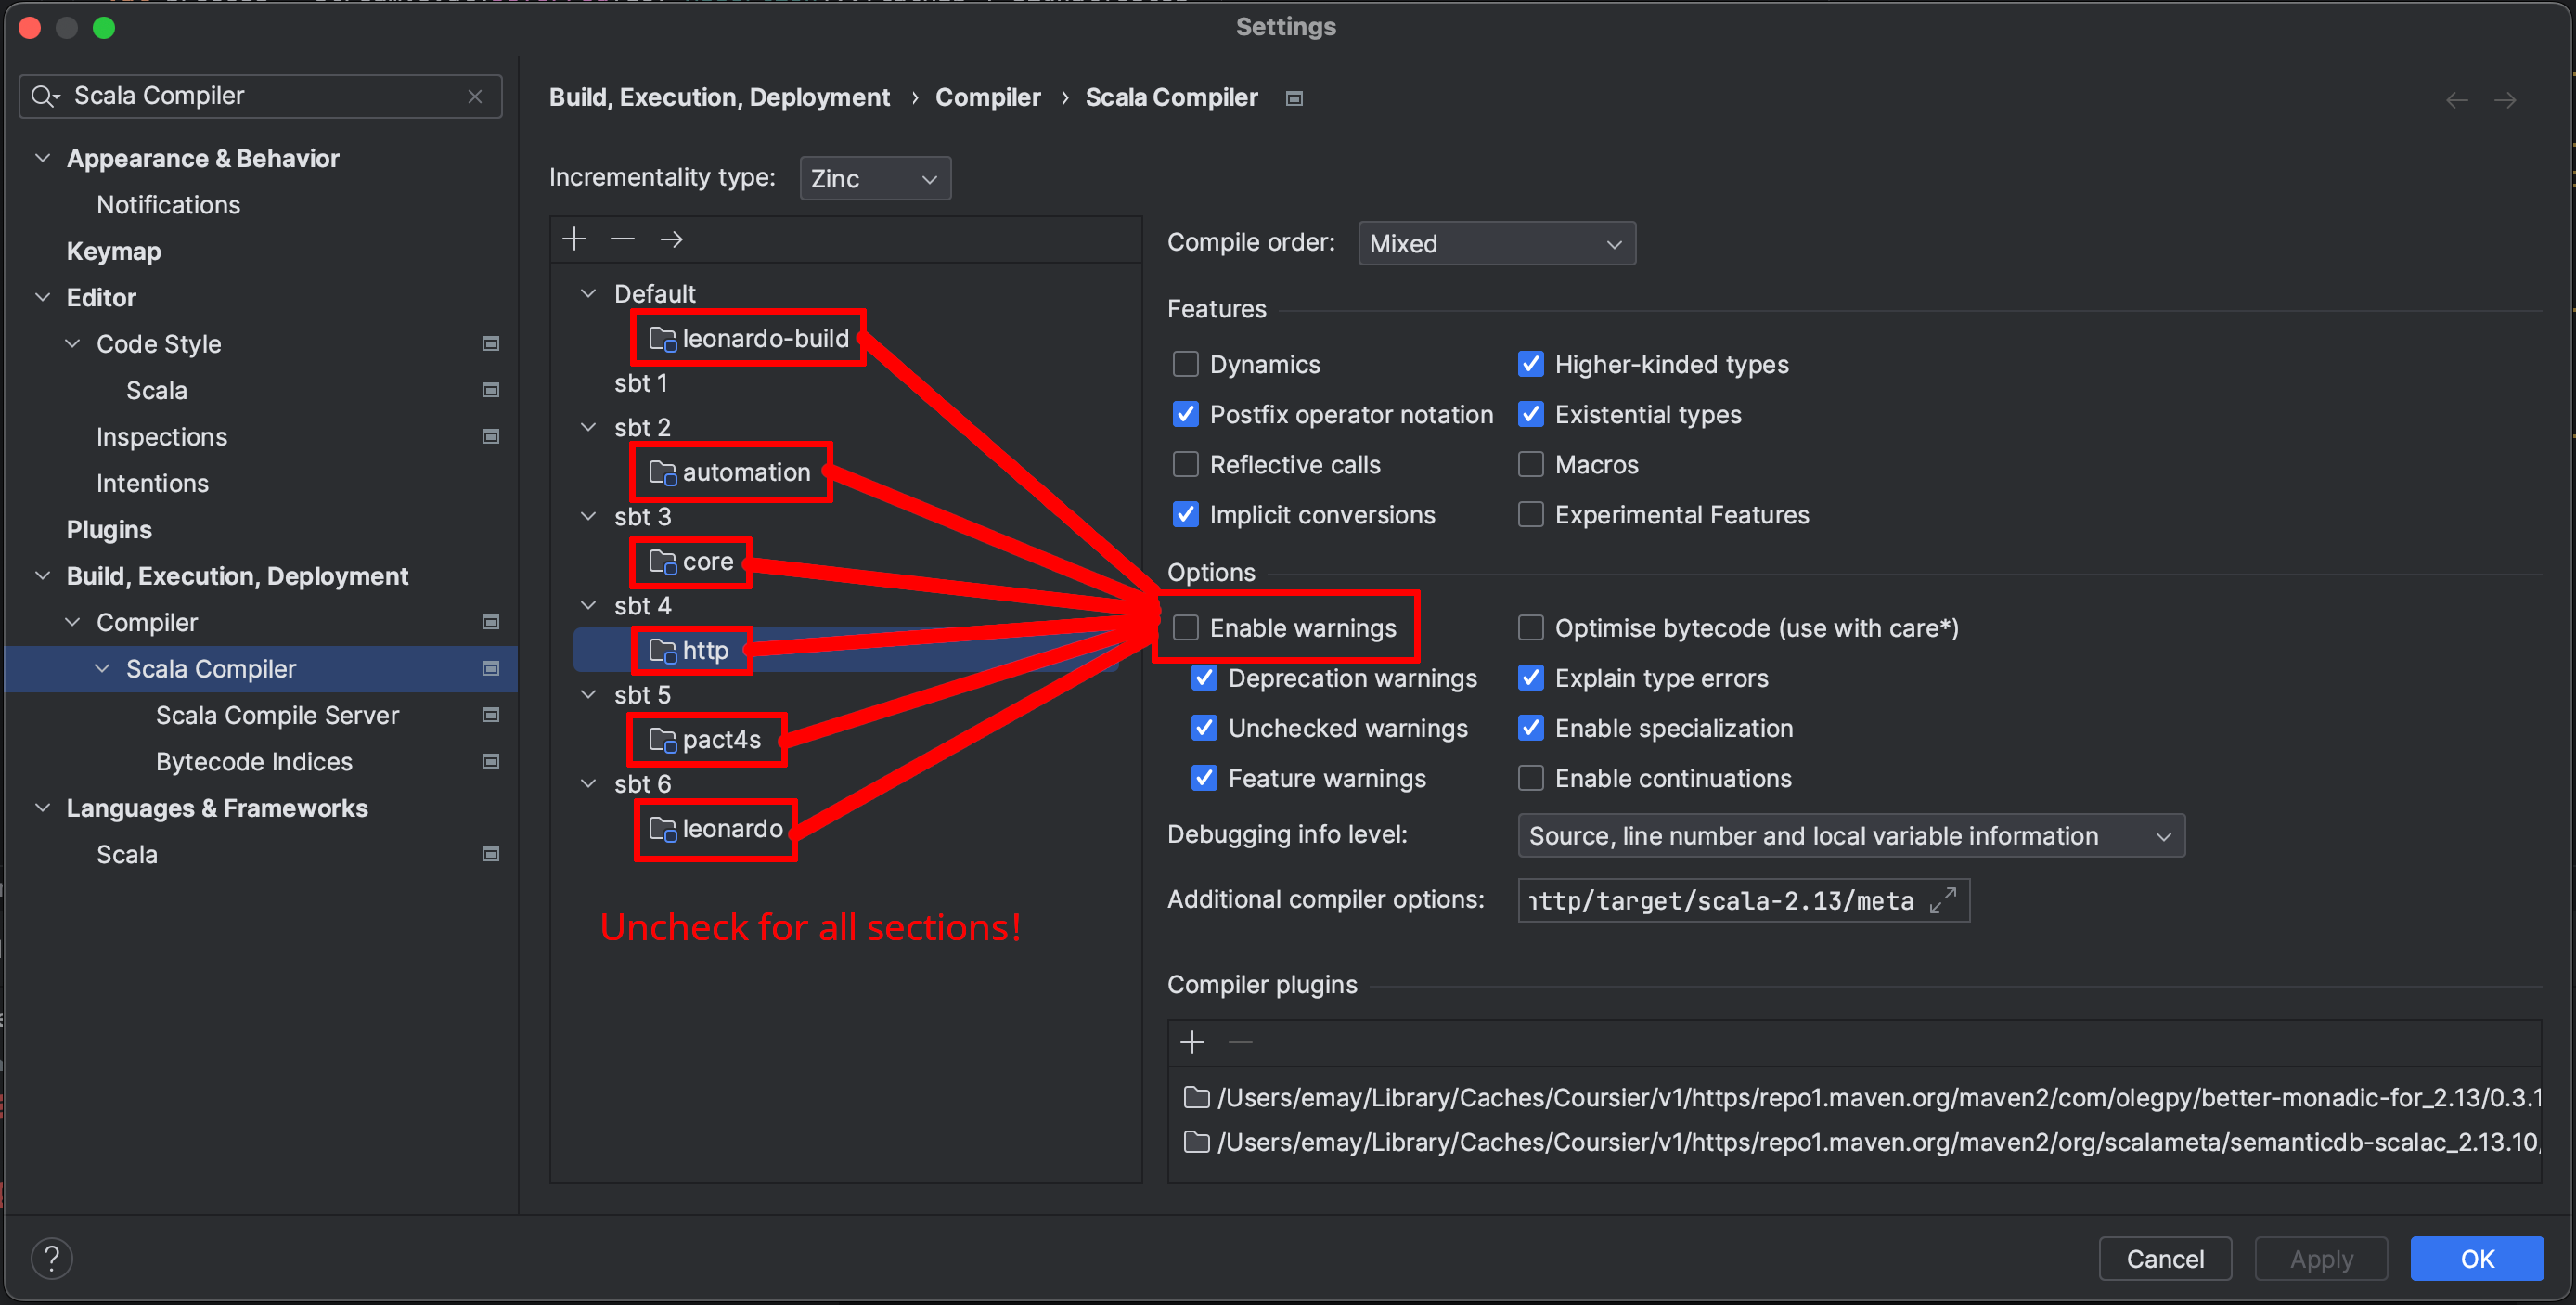Select Scala Compile Server in the sidebar
This screenshot has height=1305, width=2576.
point(277,715)
